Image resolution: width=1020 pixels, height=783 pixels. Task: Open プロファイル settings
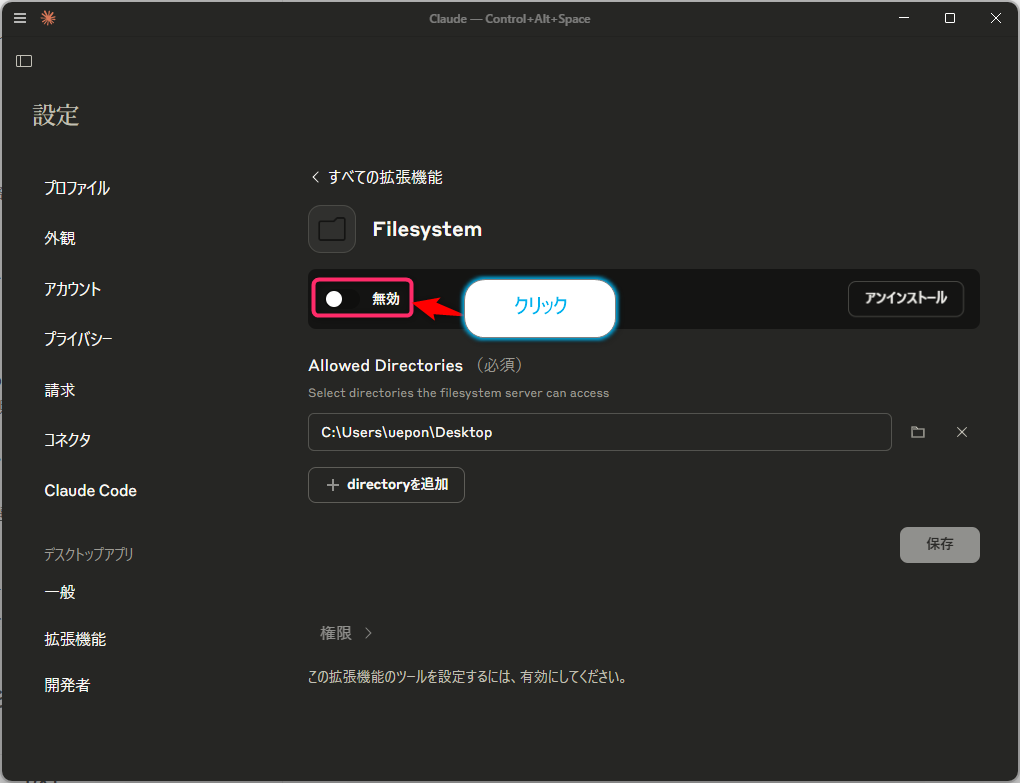pyautogui.click(x=77, y=188)
